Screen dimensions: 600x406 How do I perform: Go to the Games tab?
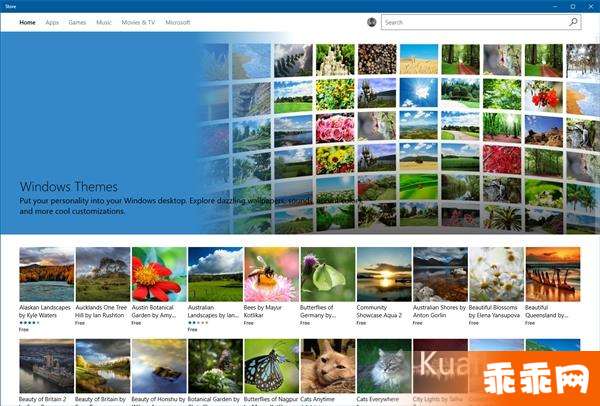tap(77, 23)
